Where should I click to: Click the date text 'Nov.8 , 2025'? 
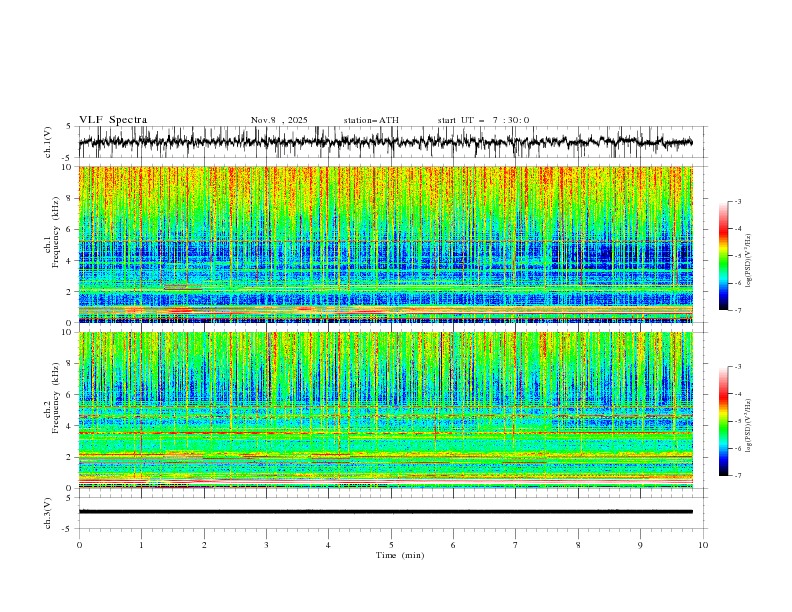tap(279, 120)
